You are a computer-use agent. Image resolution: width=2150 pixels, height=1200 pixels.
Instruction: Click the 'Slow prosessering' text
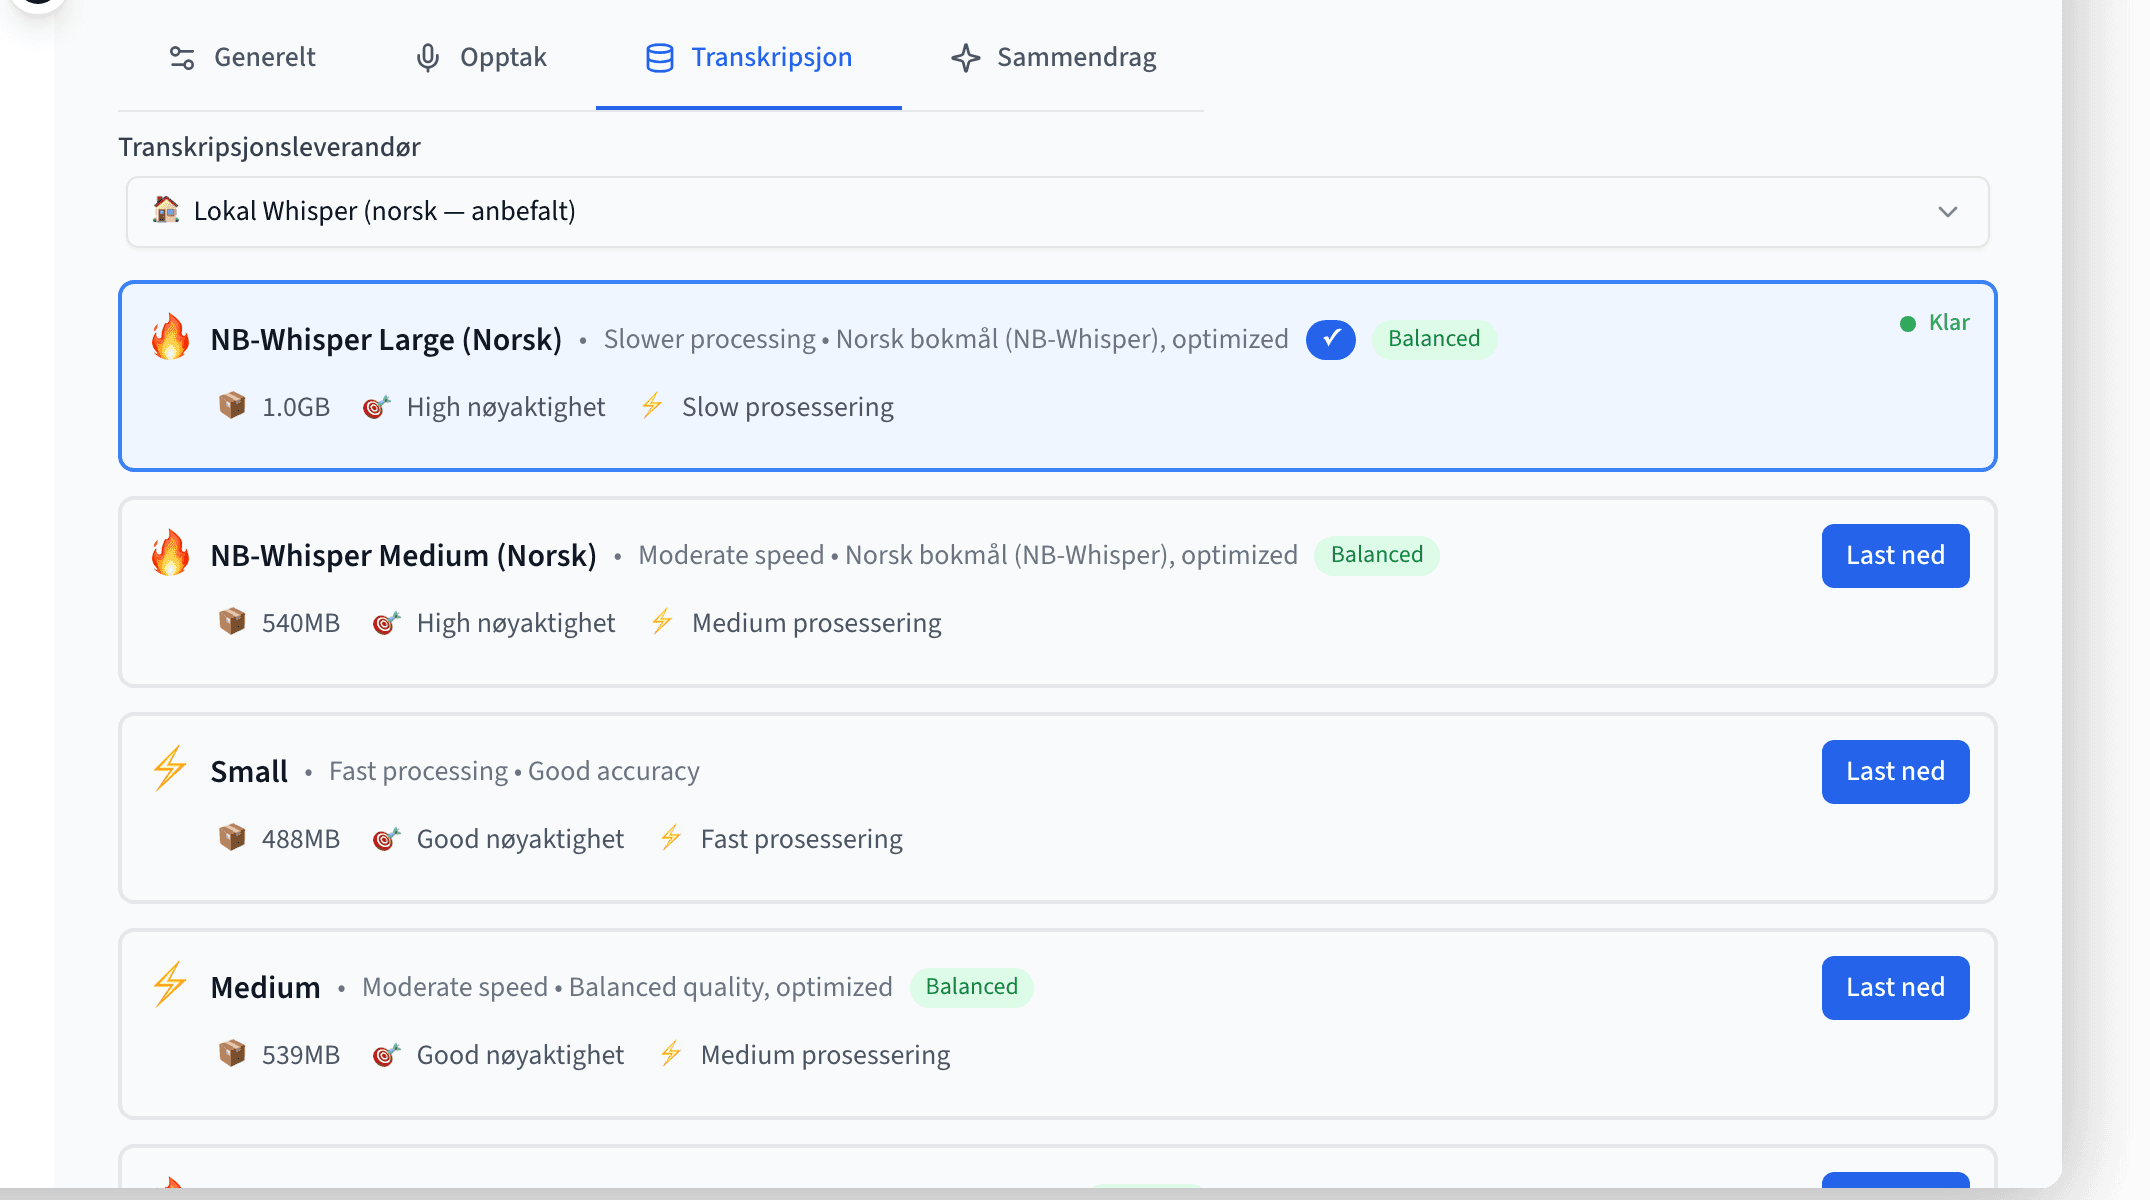click(788, 407)
